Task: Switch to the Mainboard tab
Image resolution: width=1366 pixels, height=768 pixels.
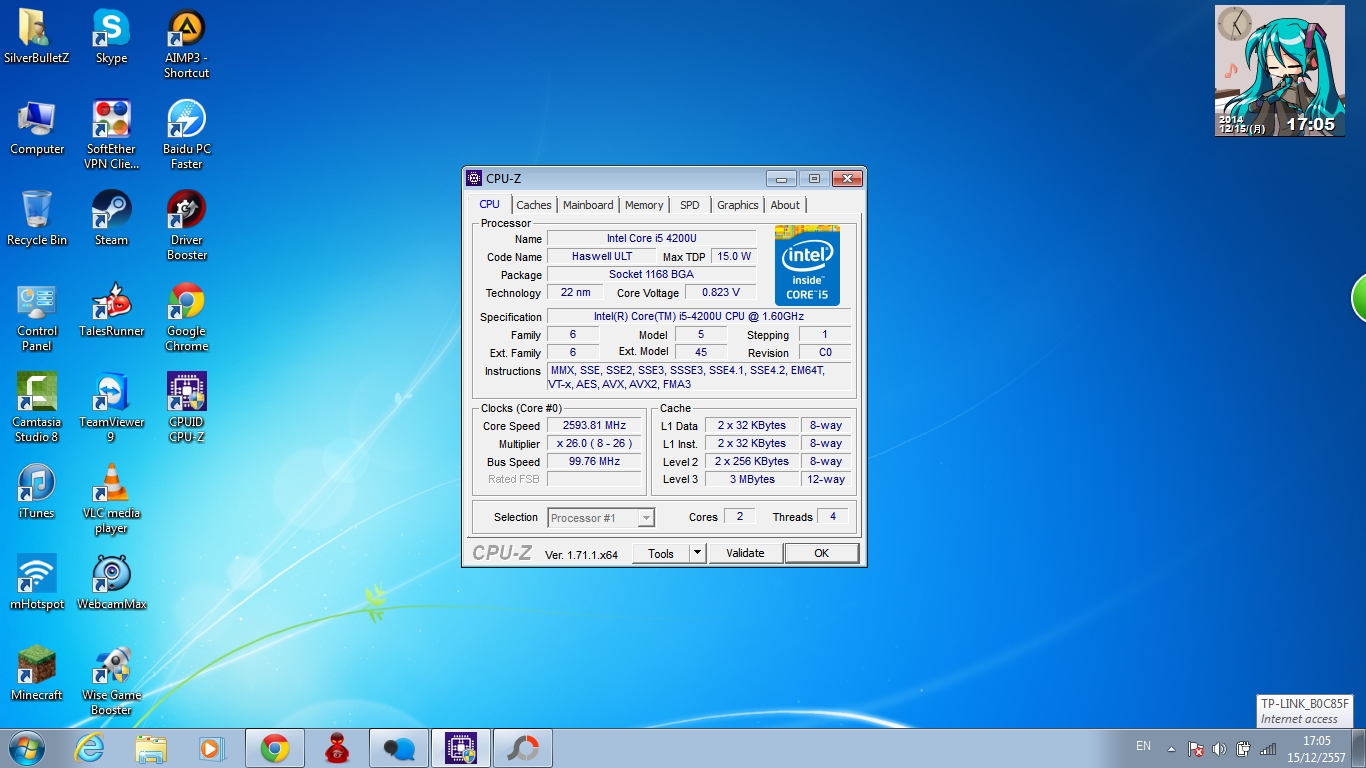Action: [x=588, y=205]
